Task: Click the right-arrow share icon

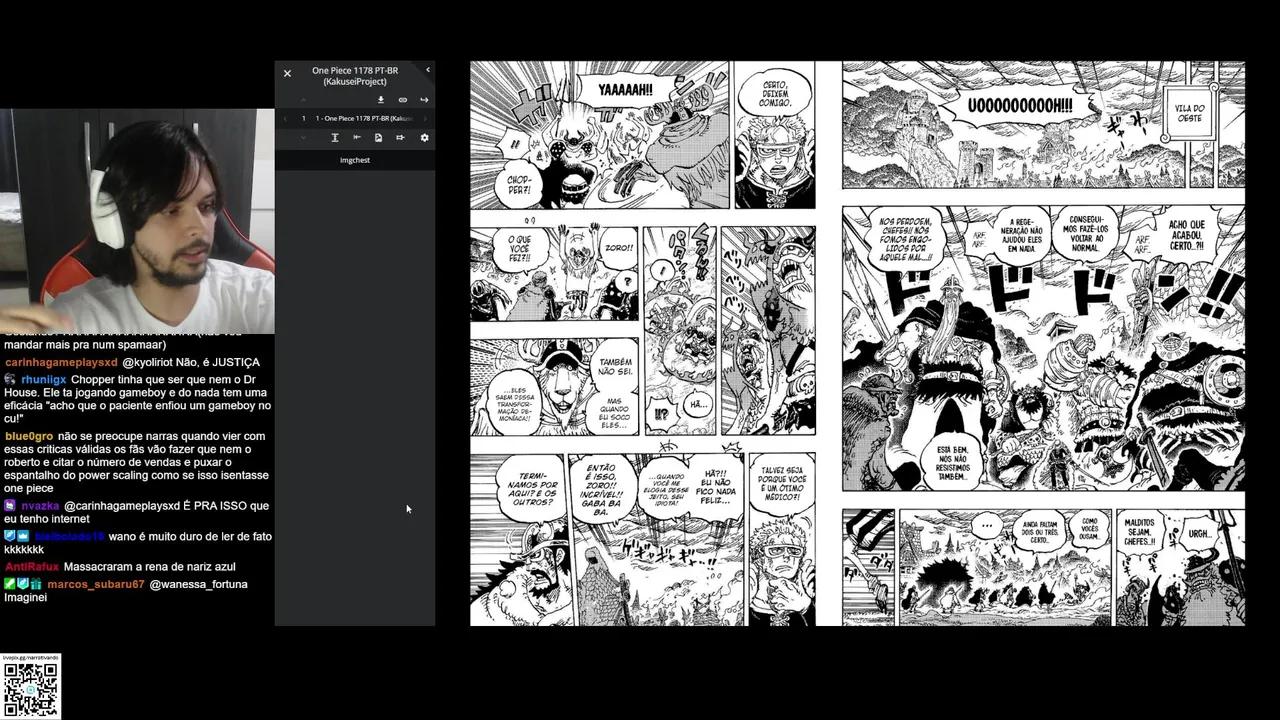Action: coord(424,100)
